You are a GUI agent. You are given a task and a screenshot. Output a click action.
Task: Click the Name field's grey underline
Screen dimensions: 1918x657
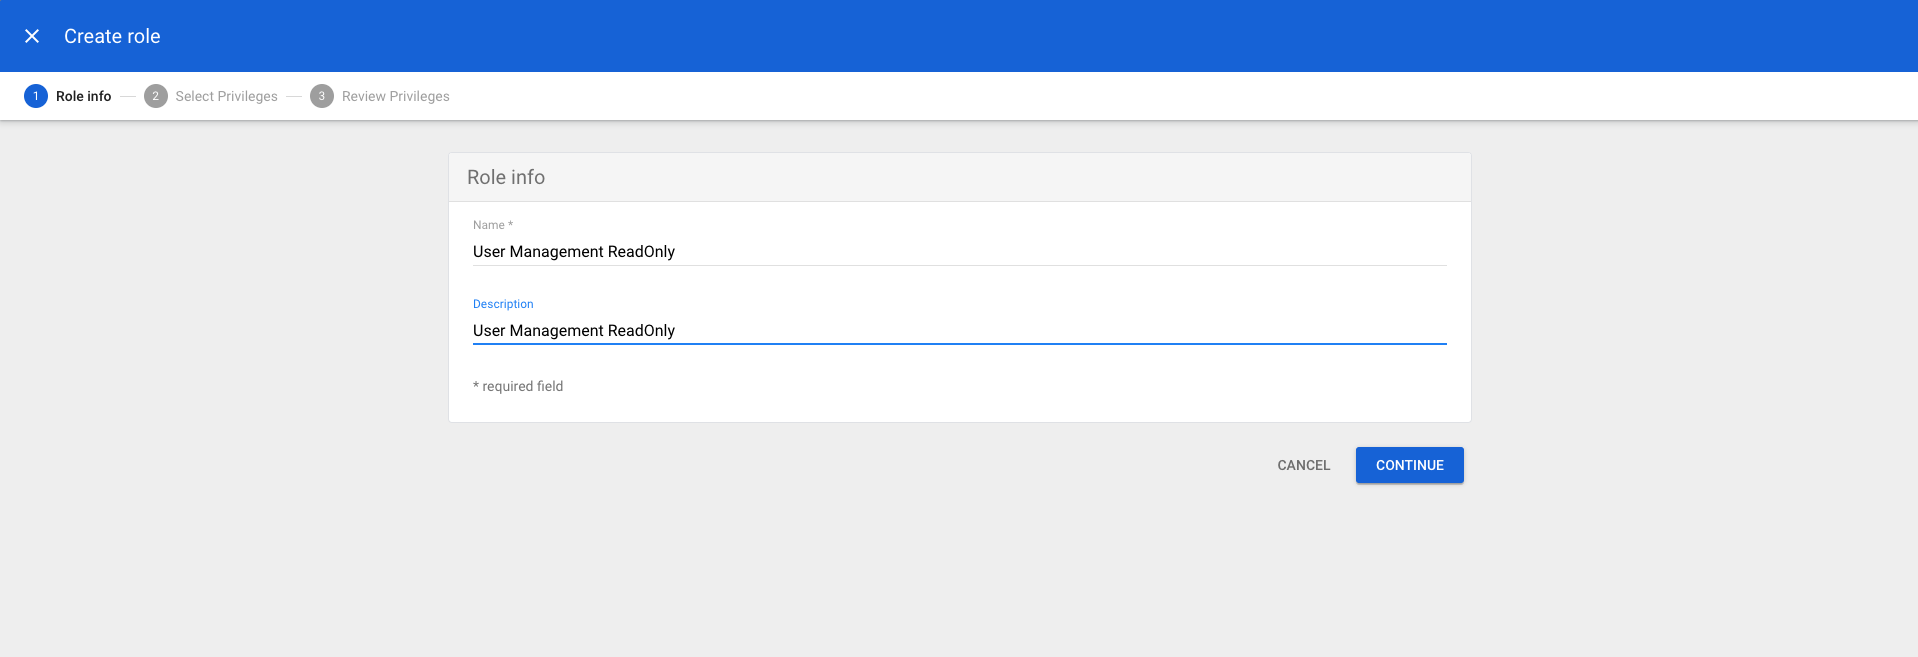click(958, 265)
